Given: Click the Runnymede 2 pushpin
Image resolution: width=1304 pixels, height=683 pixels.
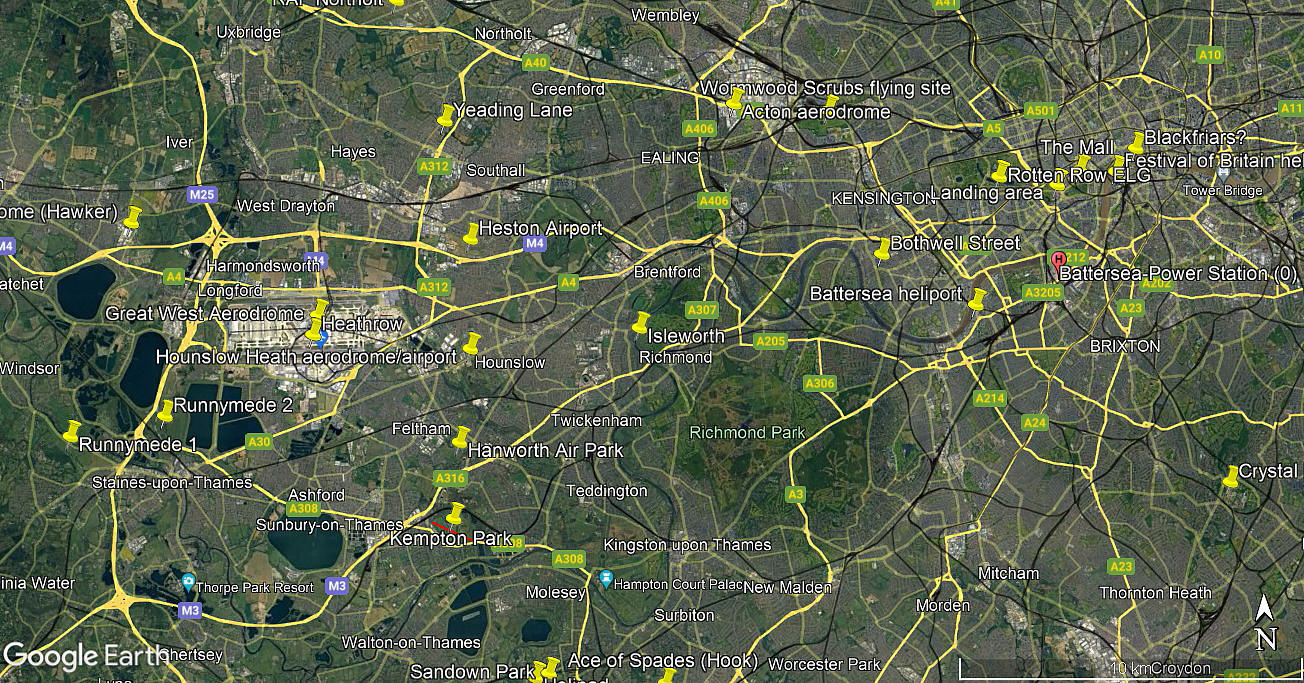Looking at the screenshot, I should [x=165, y=411].
